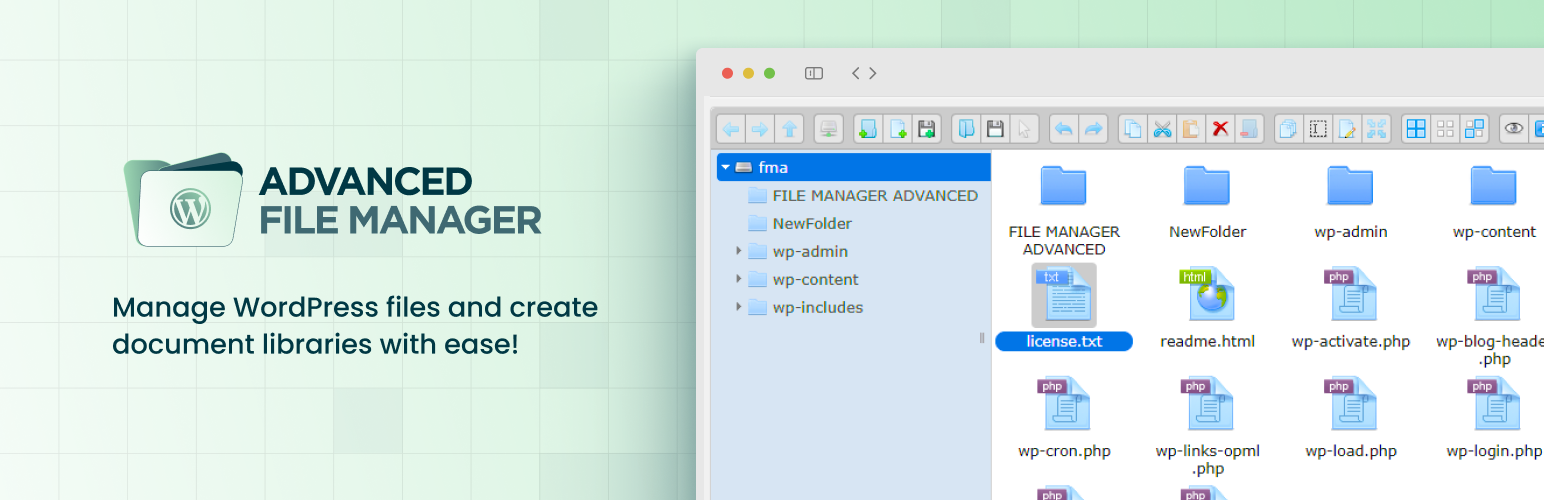Switch to the large icons view
The height and width of the screenshot is (500, 1544).
(x=1416, y=128)
